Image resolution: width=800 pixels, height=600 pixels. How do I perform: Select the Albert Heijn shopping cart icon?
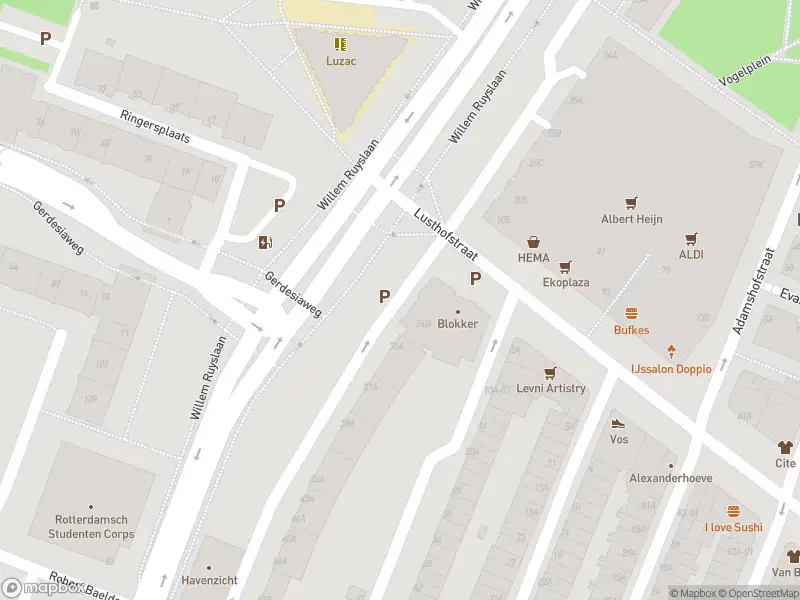[x=632, y=203]
